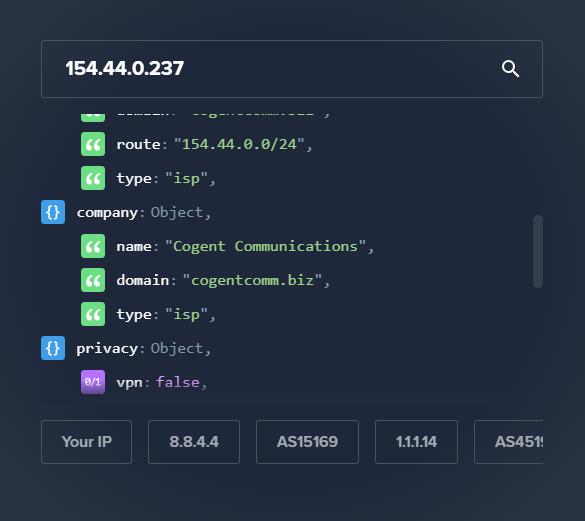Look up the 8.8.4.4 example
585x521 pixels.
pos(194,442)
